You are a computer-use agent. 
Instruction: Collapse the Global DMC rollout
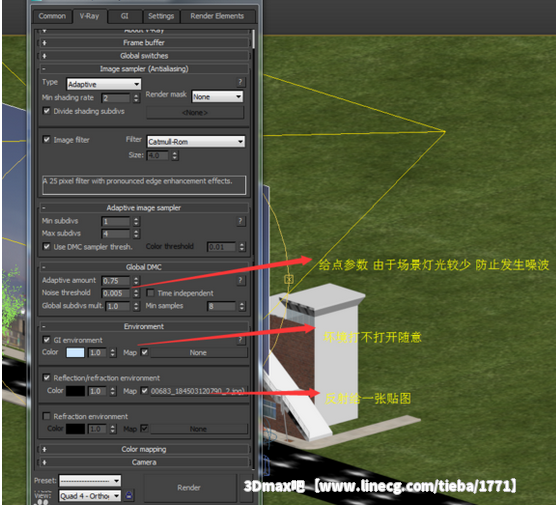[144, 267]
